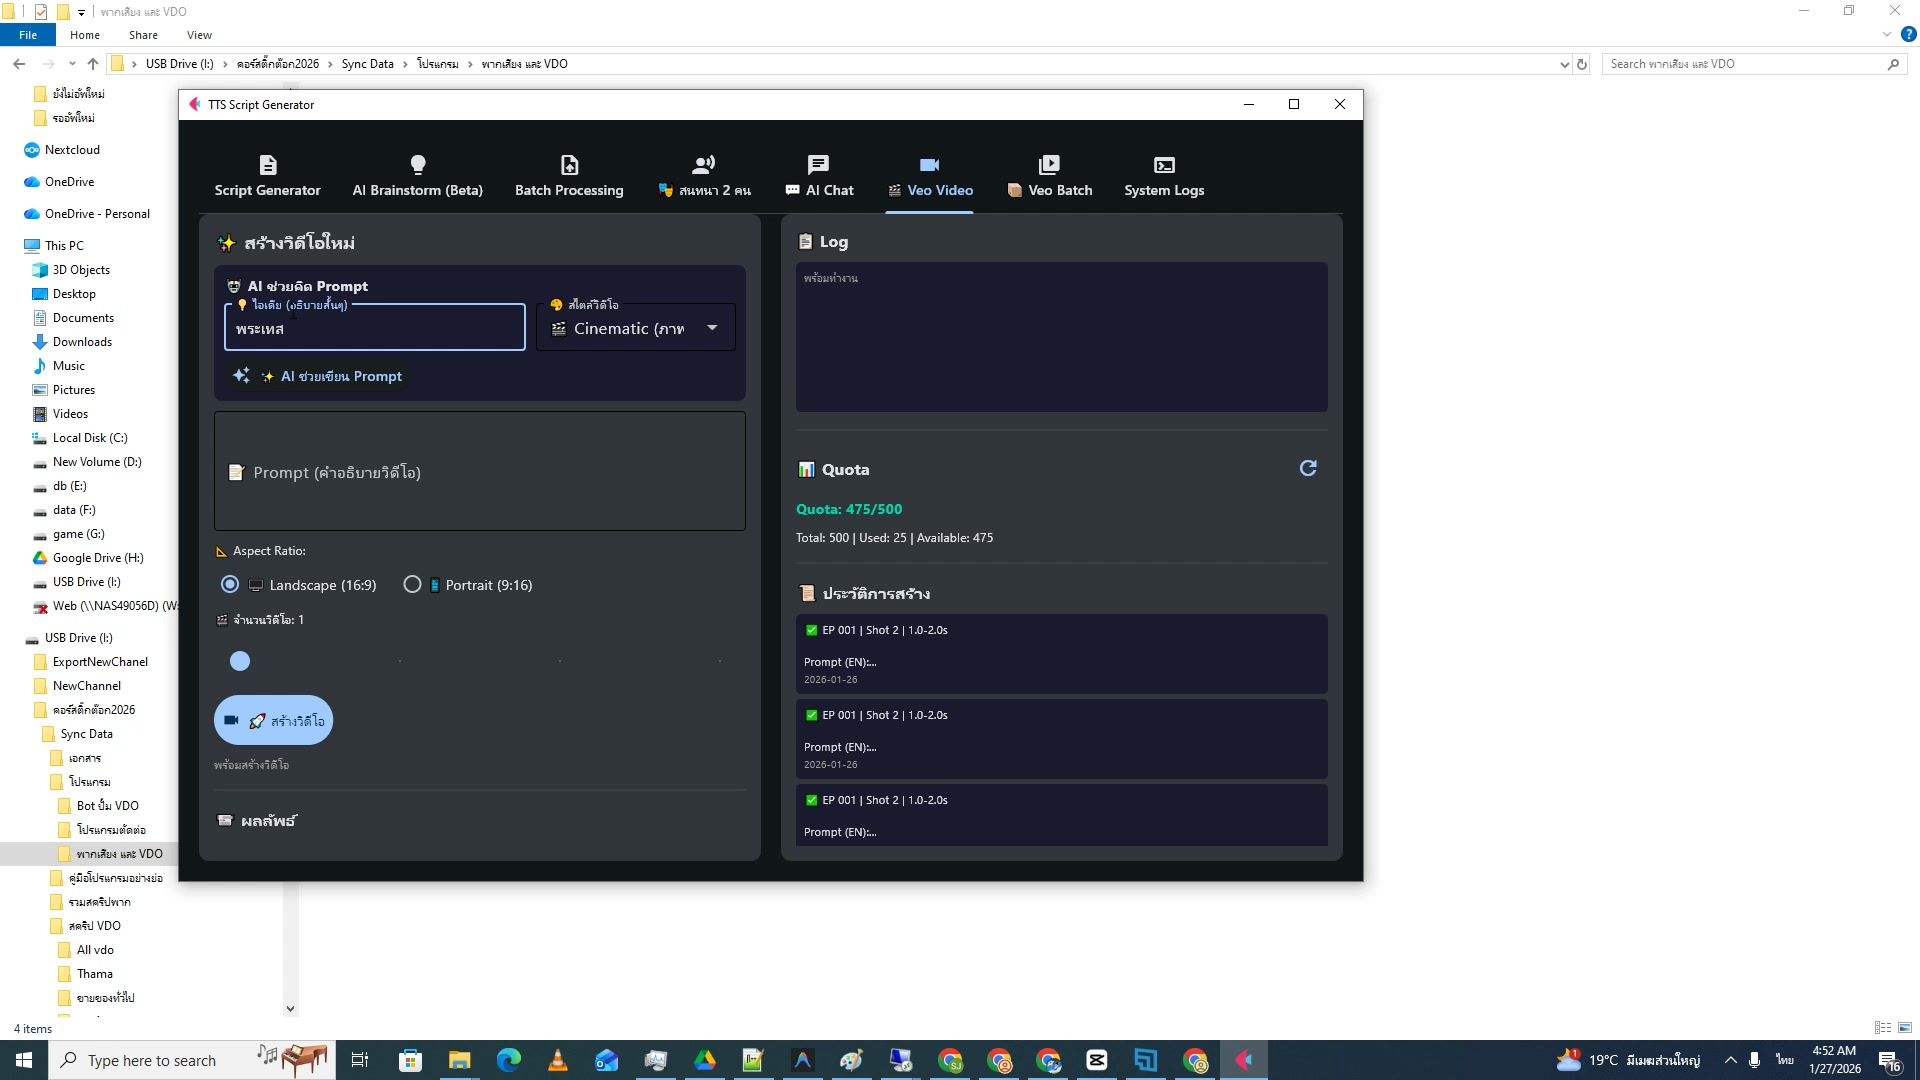Viewport: 1920px width, 1080px height.
Task: Click the robot icon beside AI ช่วยคิด Prompt
Action: [x=234, y=285]
